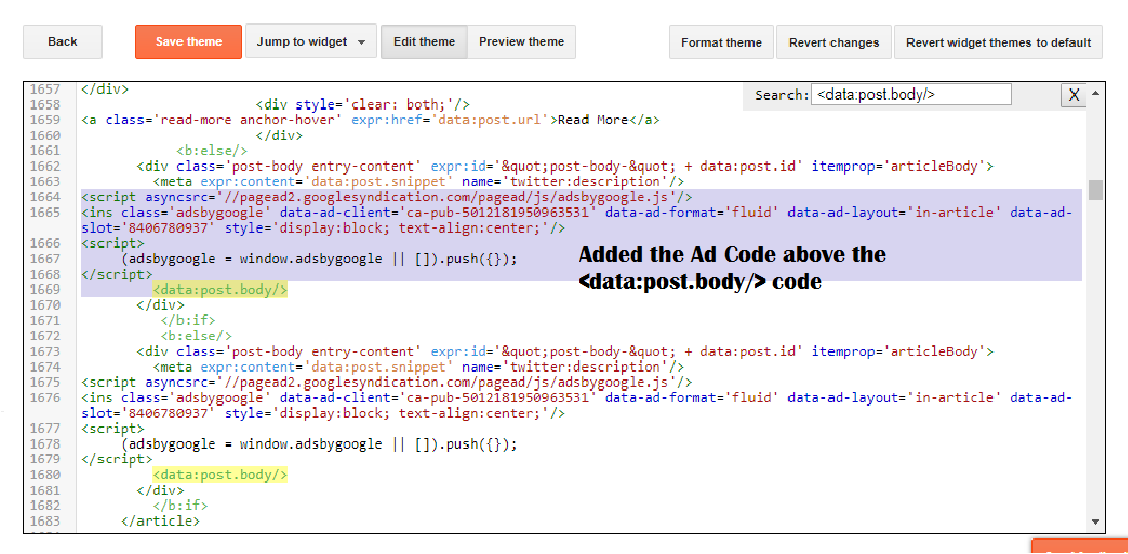Click push({}) statement on line 1678
The image size is (1128, 554).
pyautogui.click(x=319, y=445)
